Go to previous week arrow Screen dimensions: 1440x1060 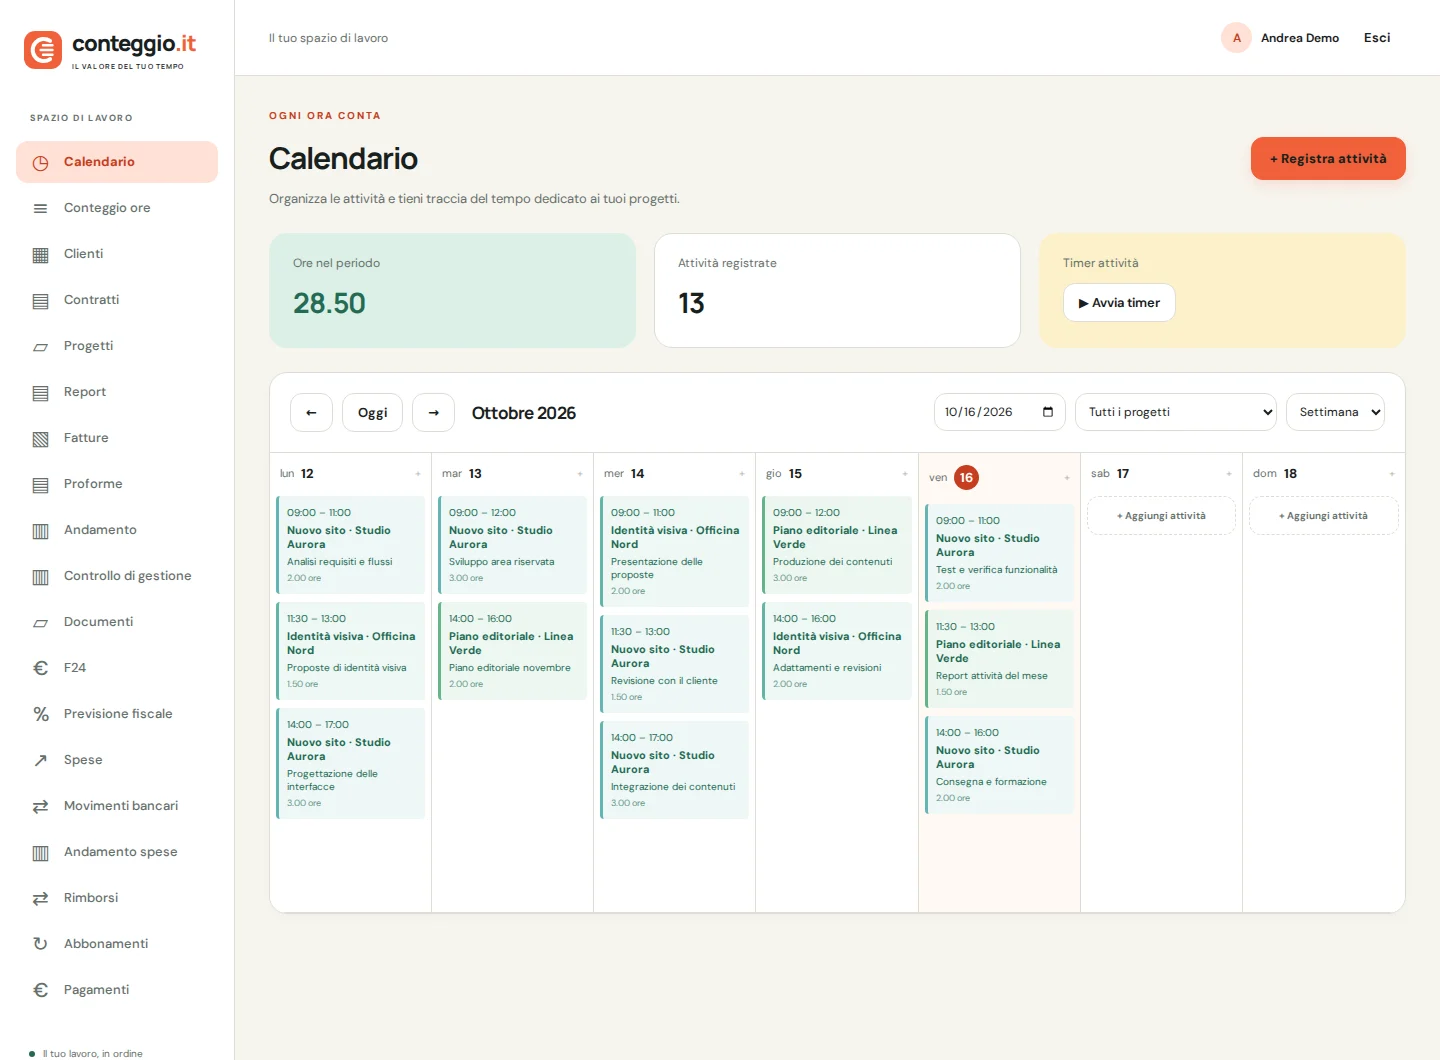(311, 412)
